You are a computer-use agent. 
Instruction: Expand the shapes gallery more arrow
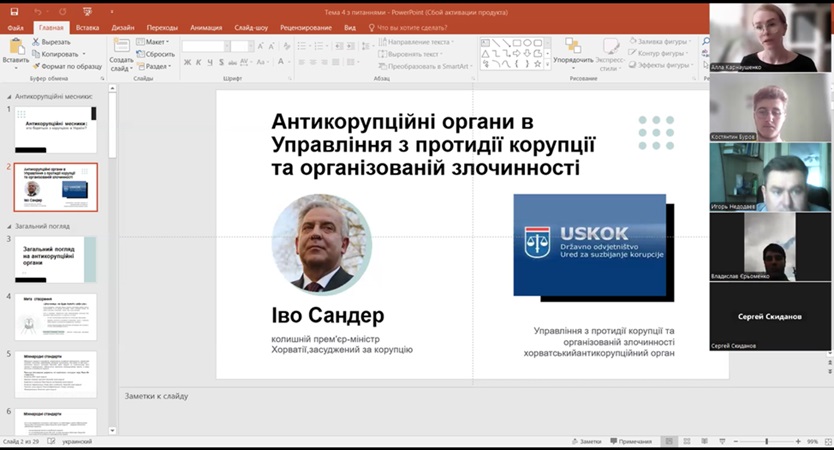click(547, 64)
